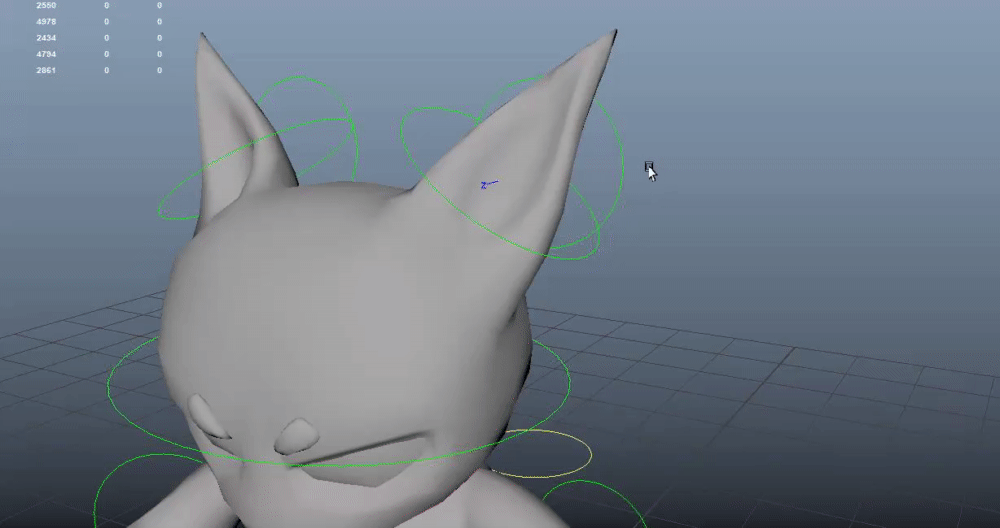Image resolution: width=1000 pixels, height=528 pixels.
Task: Click the heads-up display value 4978
Action: 46,22
